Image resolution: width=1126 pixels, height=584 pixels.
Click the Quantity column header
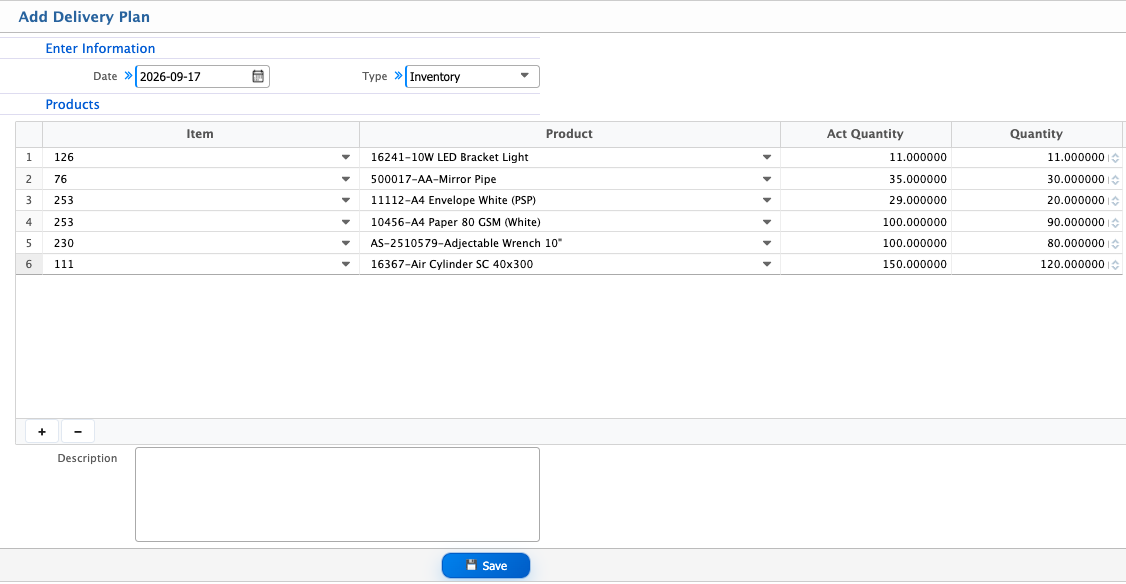[x=1036, y=134]
